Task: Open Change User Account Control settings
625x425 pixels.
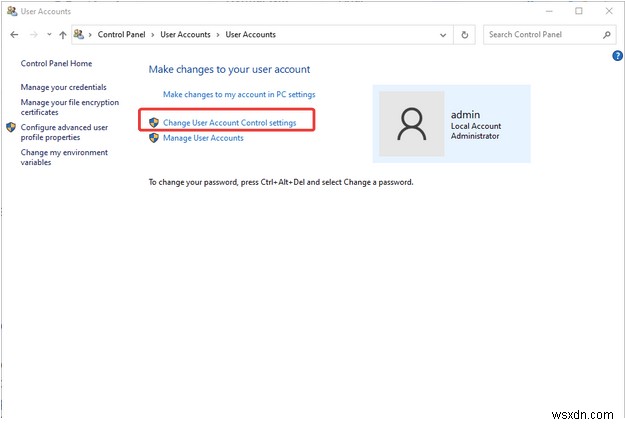Action: pyautogui.click(x=230, y=123)
